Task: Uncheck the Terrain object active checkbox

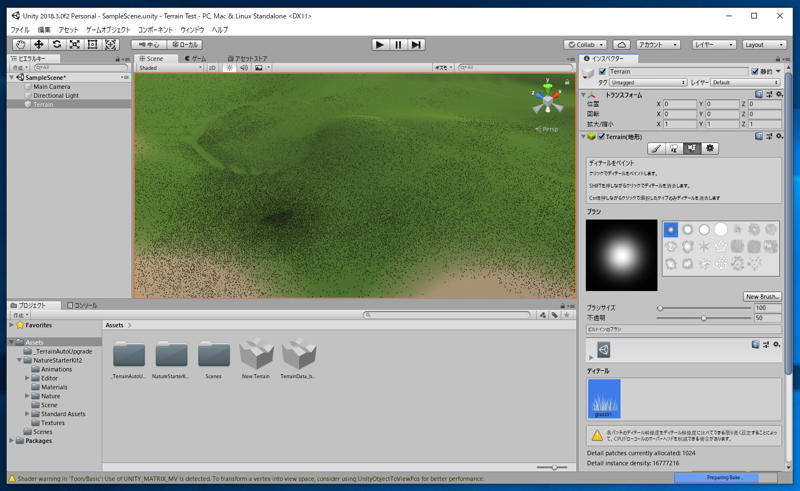Action: pyautogui.click(x=603, y=71)
